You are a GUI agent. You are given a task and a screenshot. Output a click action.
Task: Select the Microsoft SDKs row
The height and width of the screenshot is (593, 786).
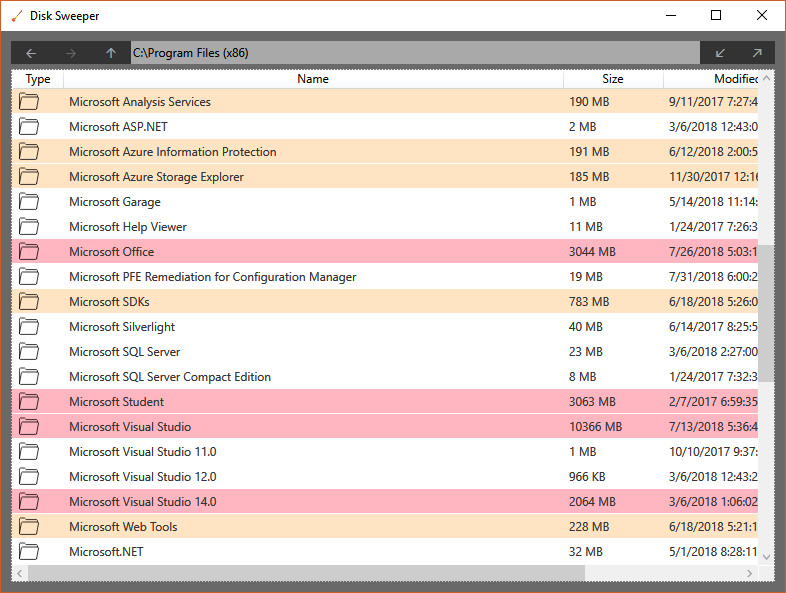385,301
